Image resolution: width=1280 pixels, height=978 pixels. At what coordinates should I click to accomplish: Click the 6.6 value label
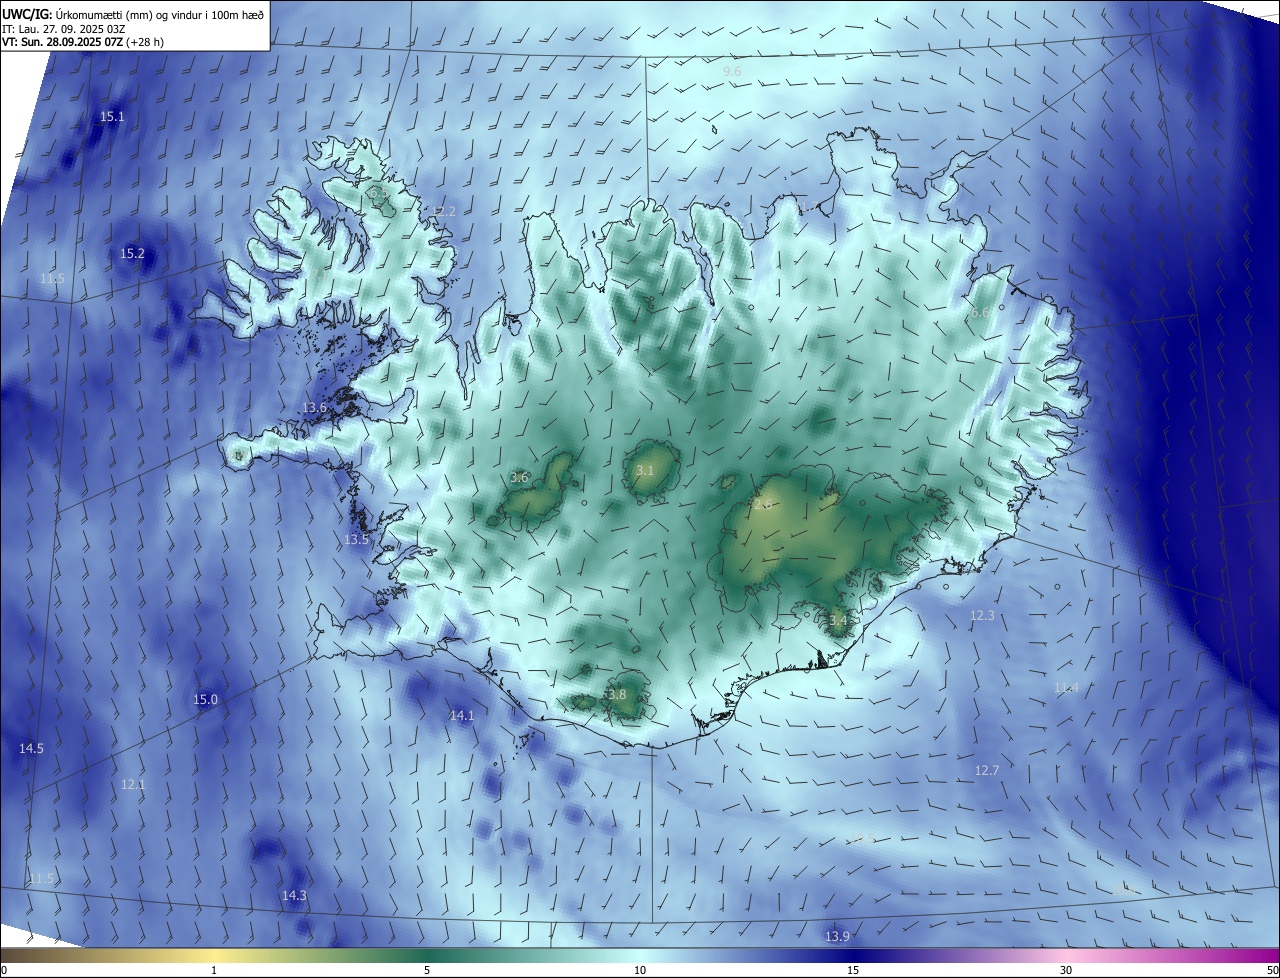981,313
